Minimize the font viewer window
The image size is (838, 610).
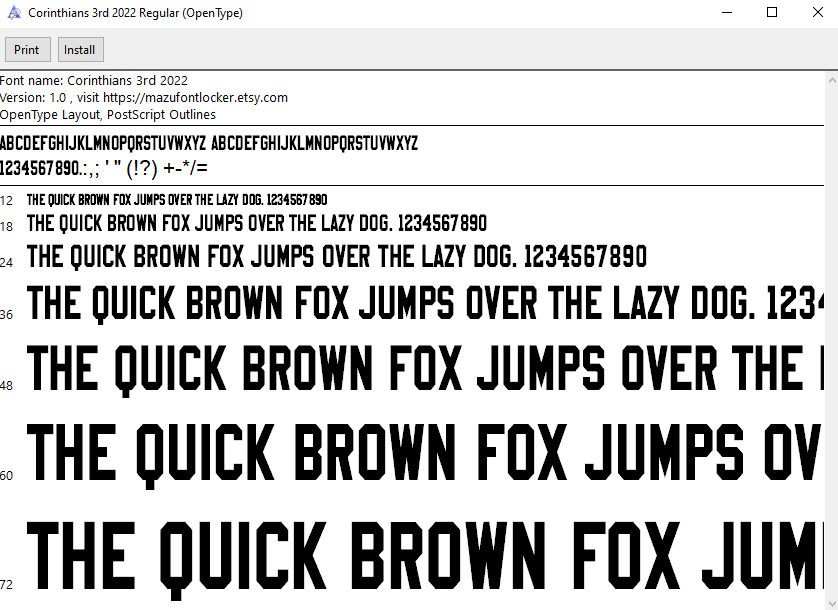coord(725,13)
